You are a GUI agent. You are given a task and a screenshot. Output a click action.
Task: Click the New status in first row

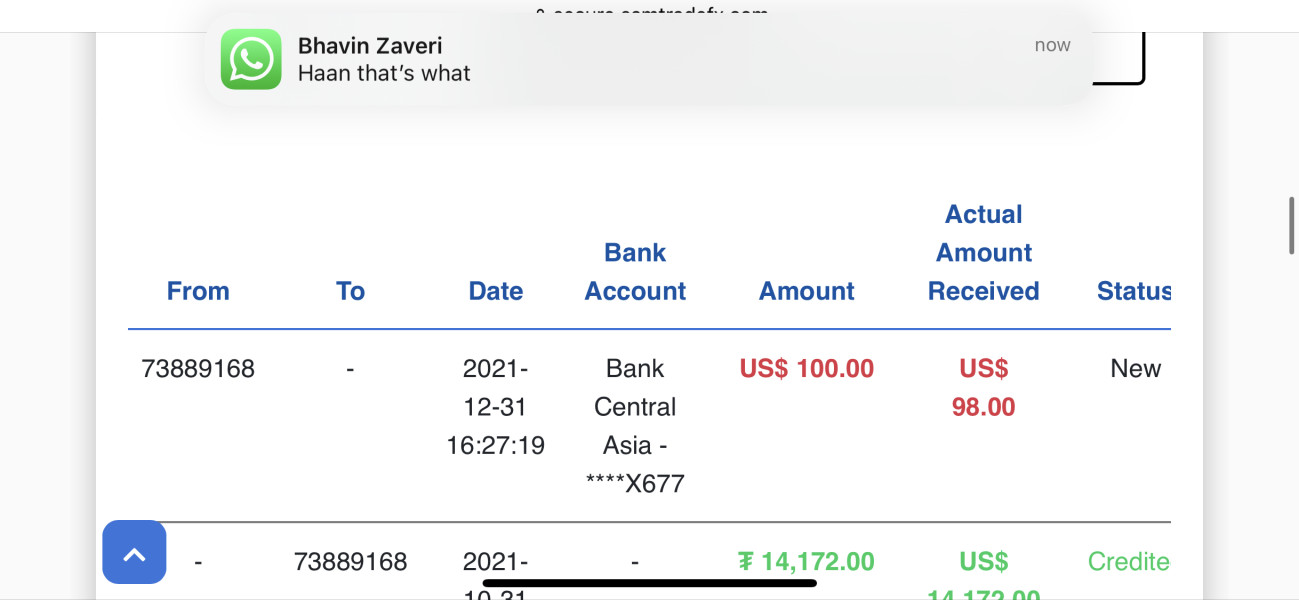coord(1135,369)
